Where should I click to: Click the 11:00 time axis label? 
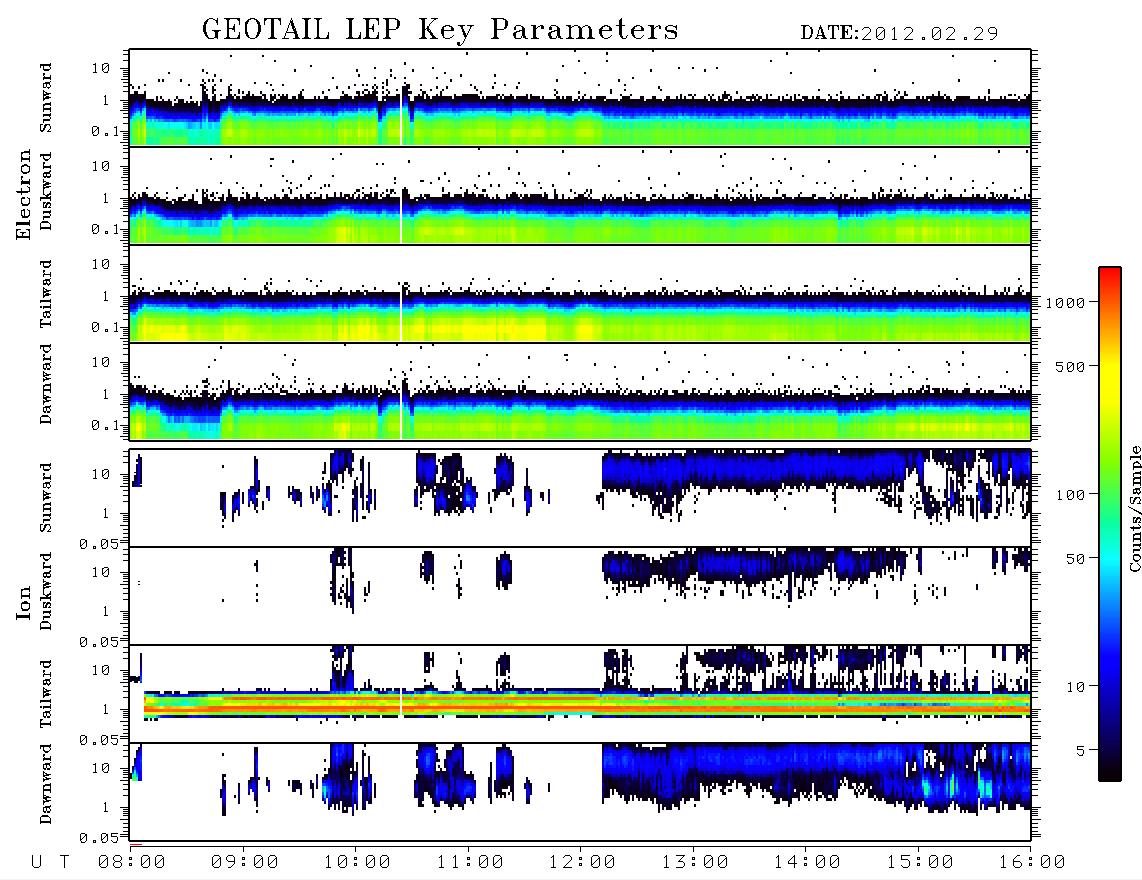(x=470, y=862)
